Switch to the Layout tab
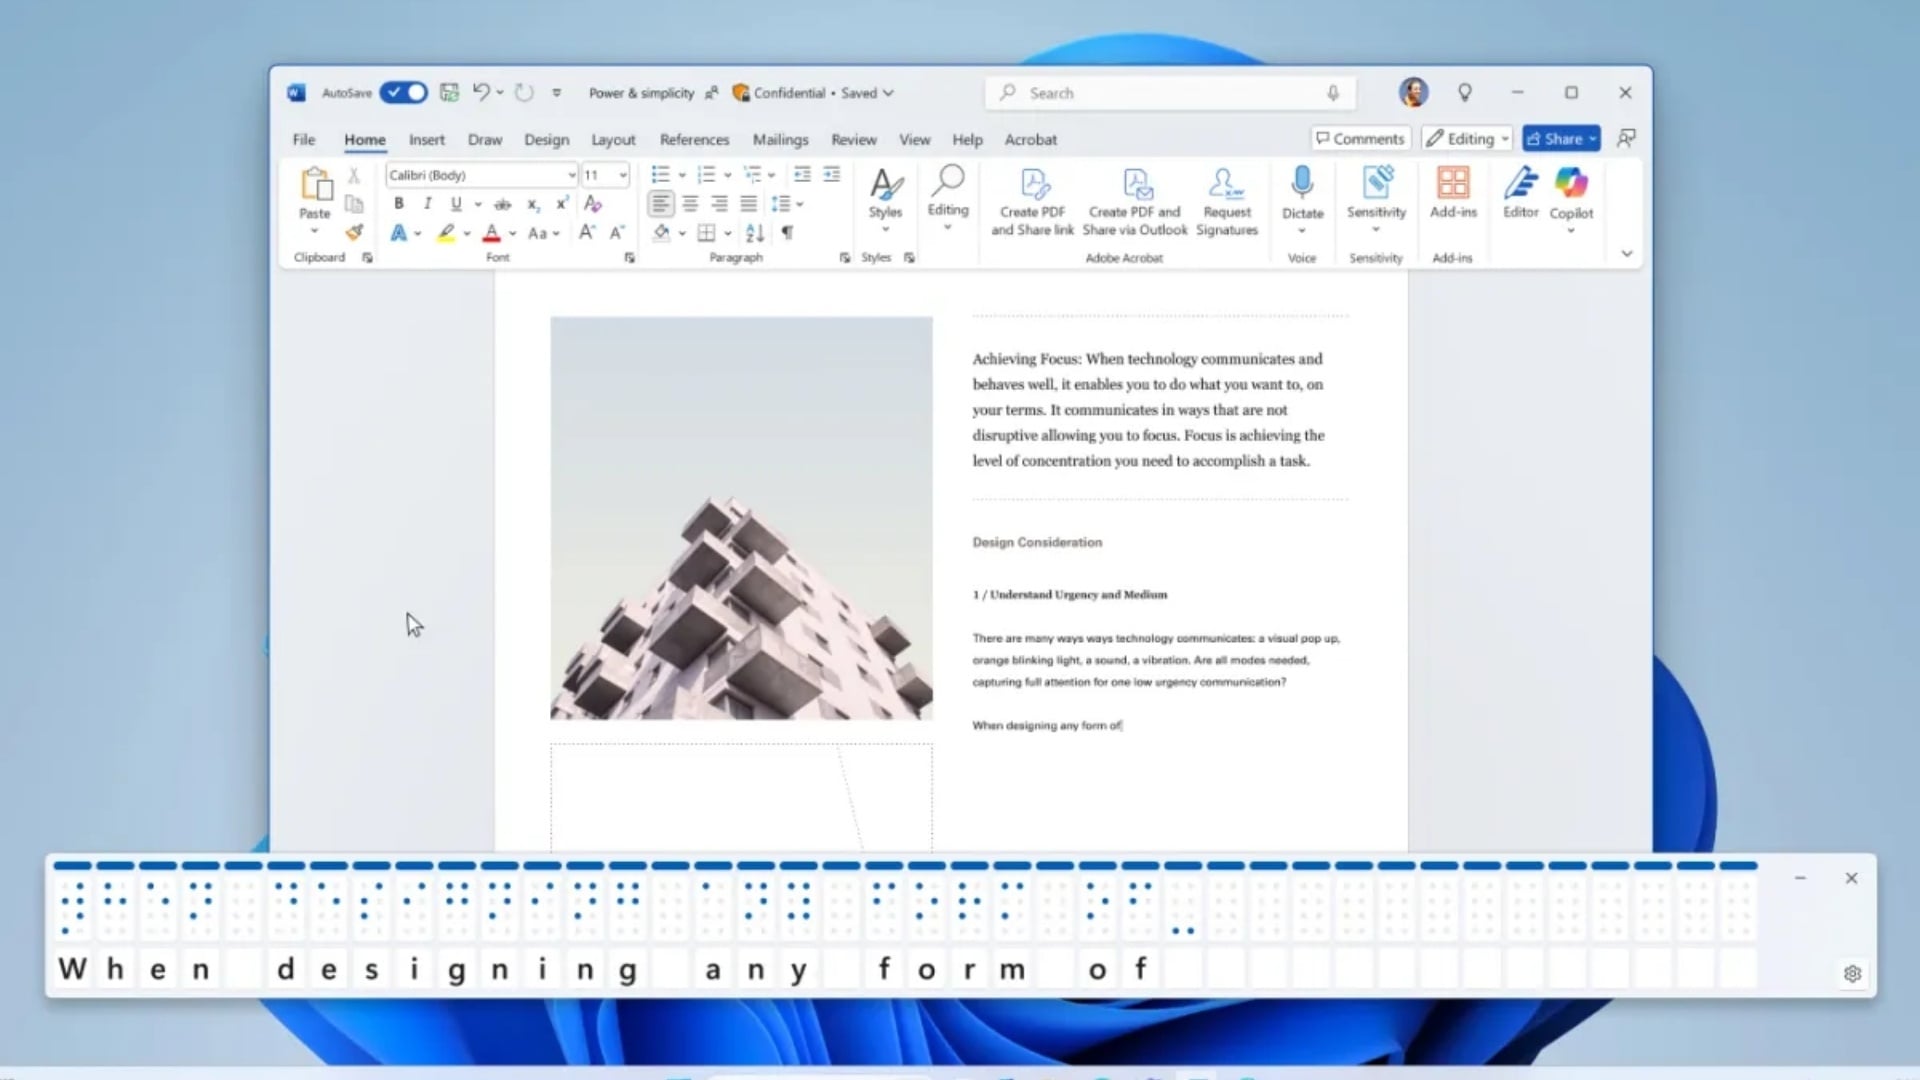1920x1080 pixels. pyautogui.click(x=613, y=140)
